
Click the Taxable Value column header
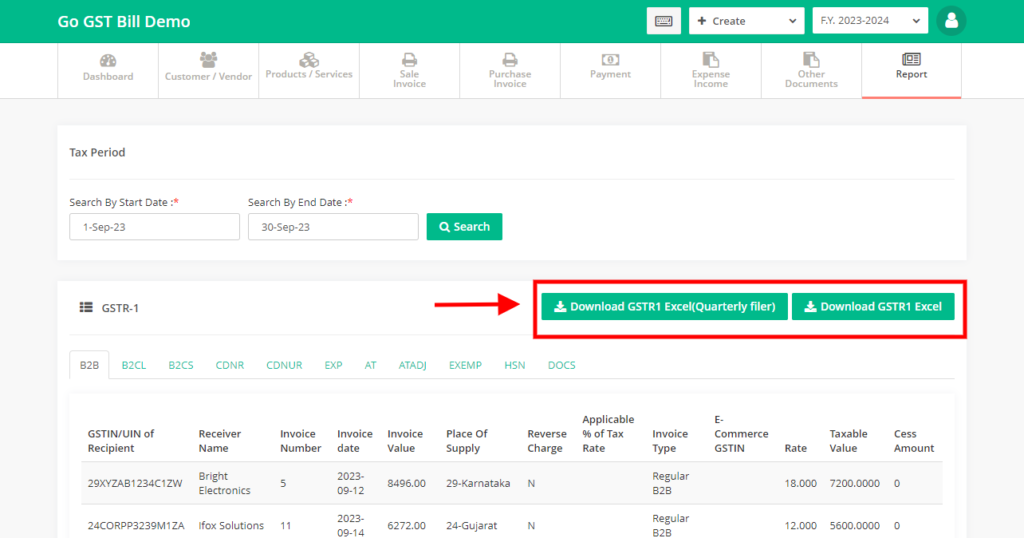click(x=848, y=441)
